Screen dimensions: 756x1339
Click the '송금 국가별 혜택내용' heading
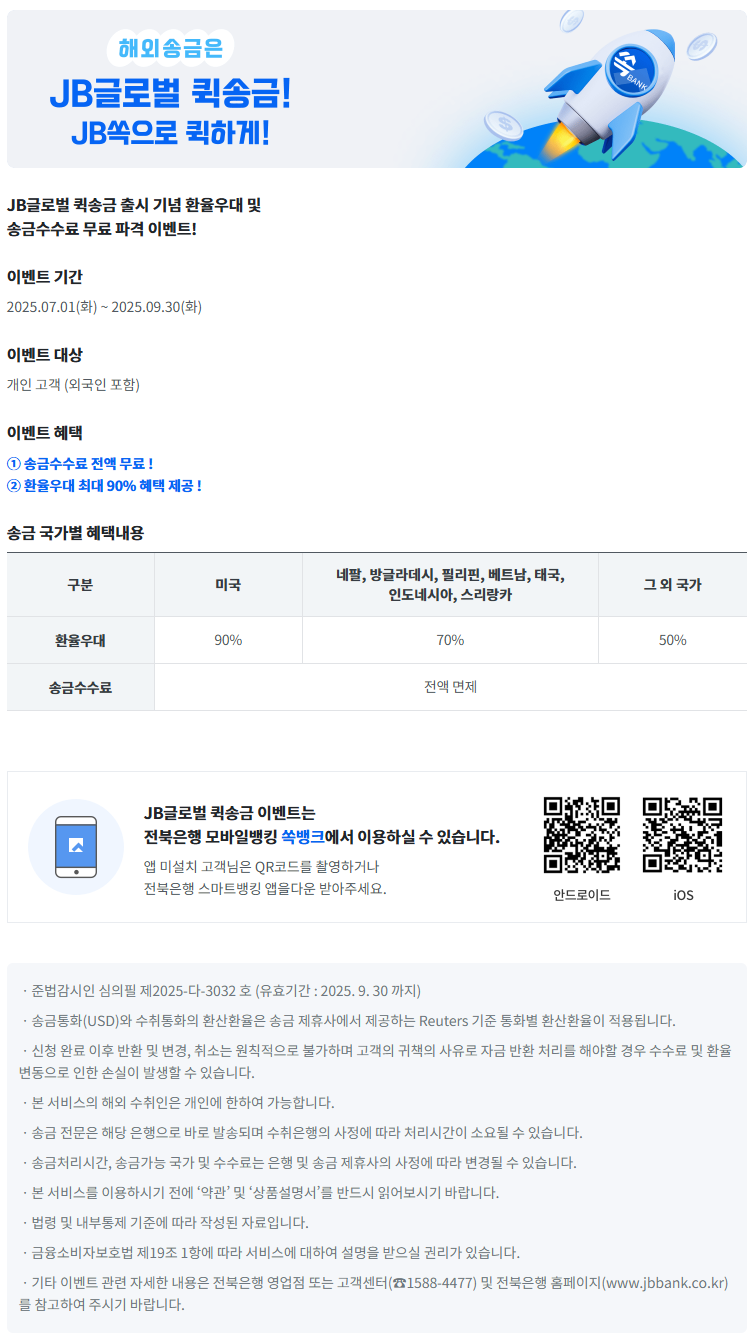[75, 533]
